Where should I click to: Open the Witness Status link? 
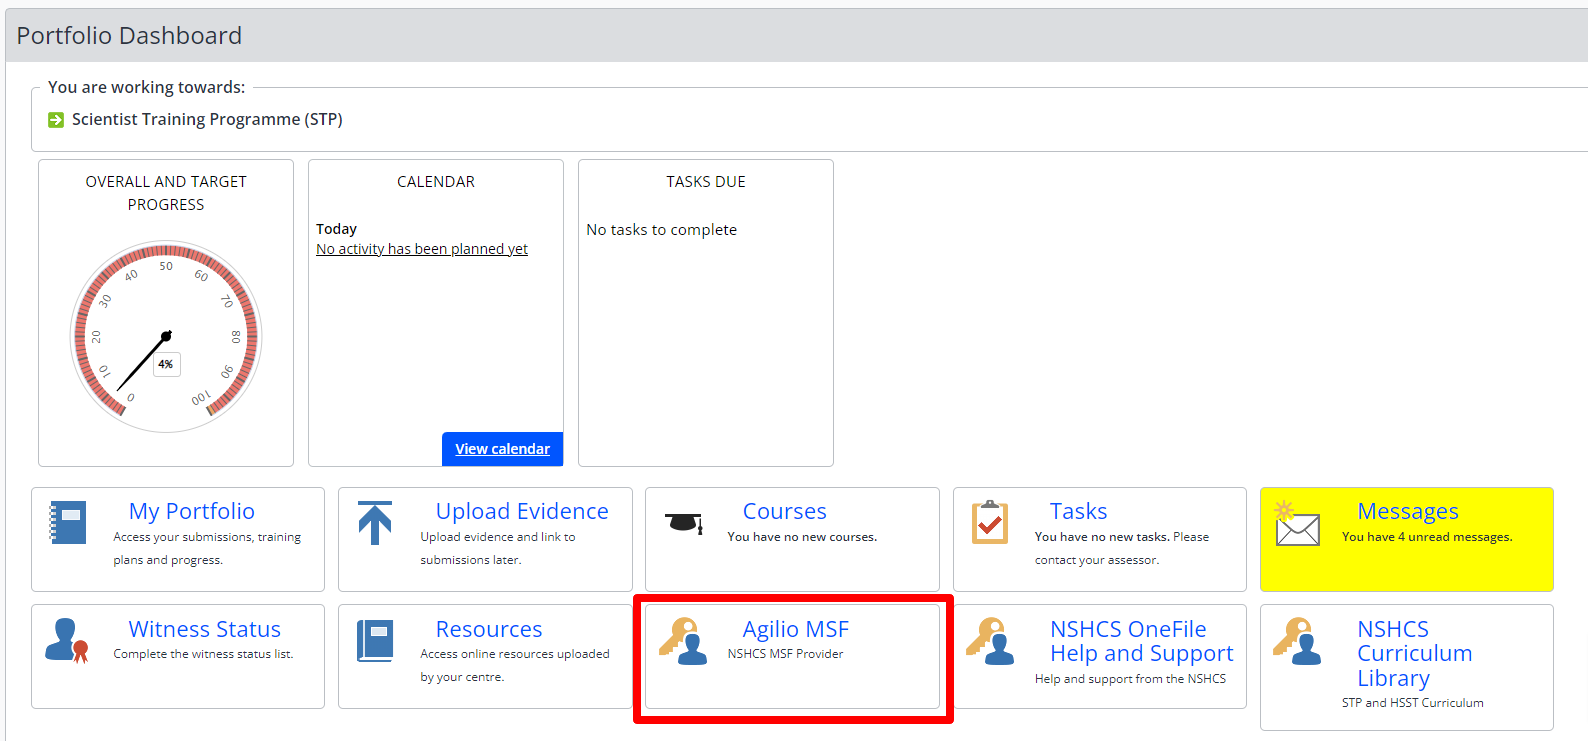tap(205, 629)
